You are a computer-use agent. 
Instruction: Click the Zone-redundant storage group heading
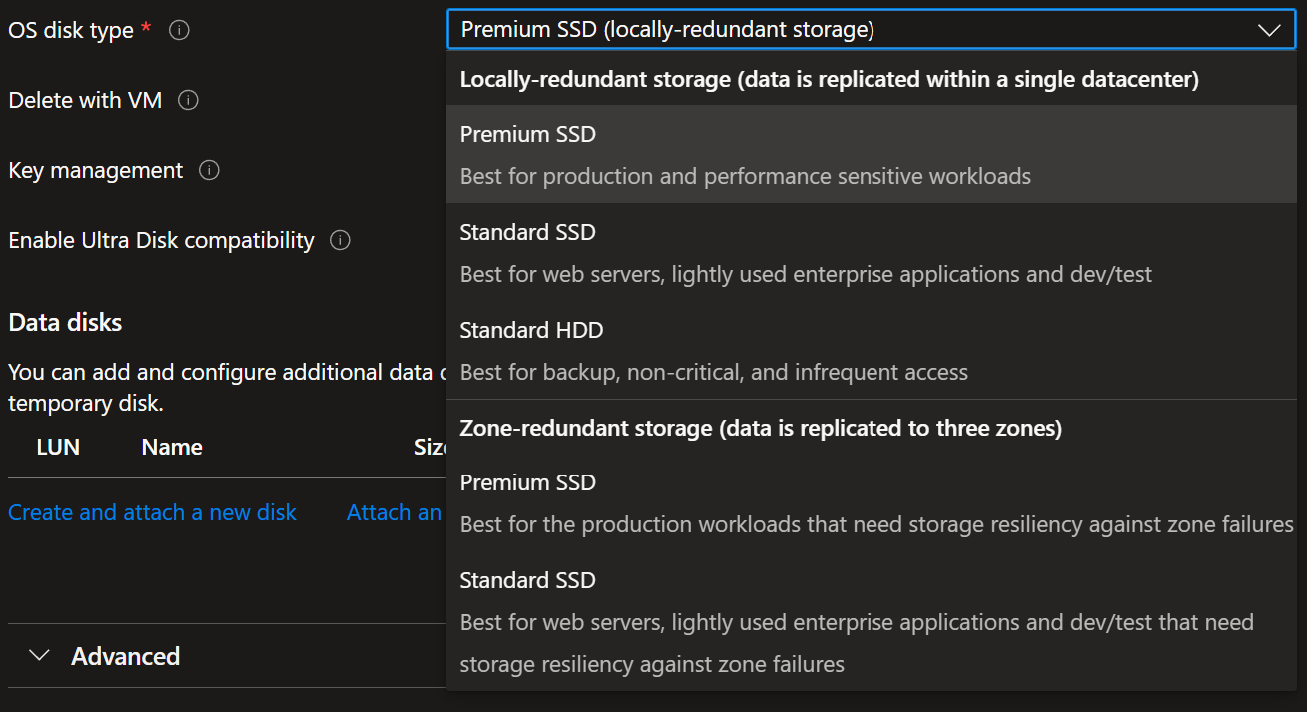[760, 428]
